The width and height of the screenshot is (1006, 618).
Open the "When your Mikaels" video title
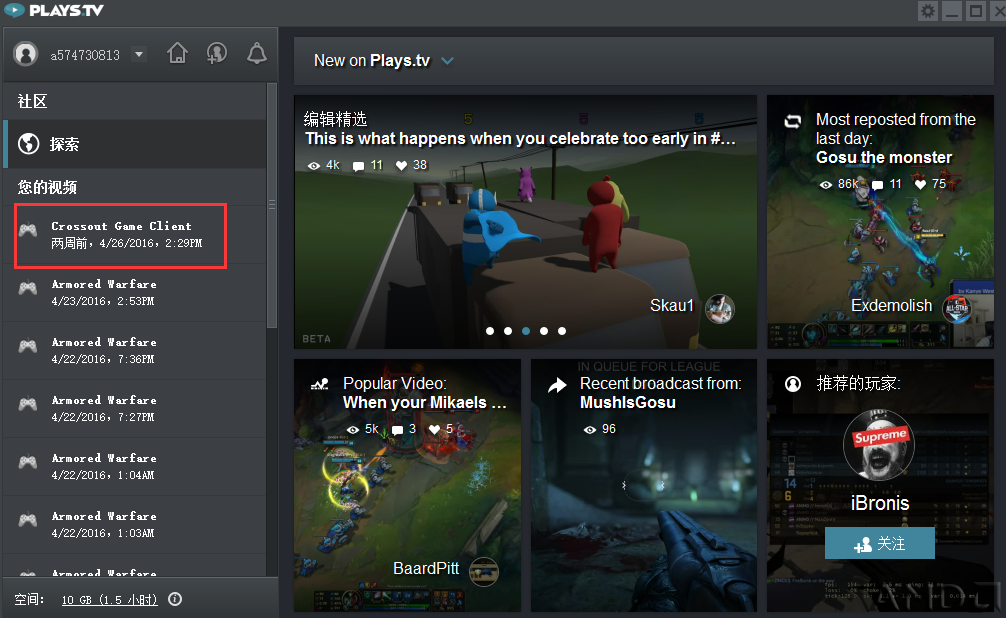tap(424, 402)
